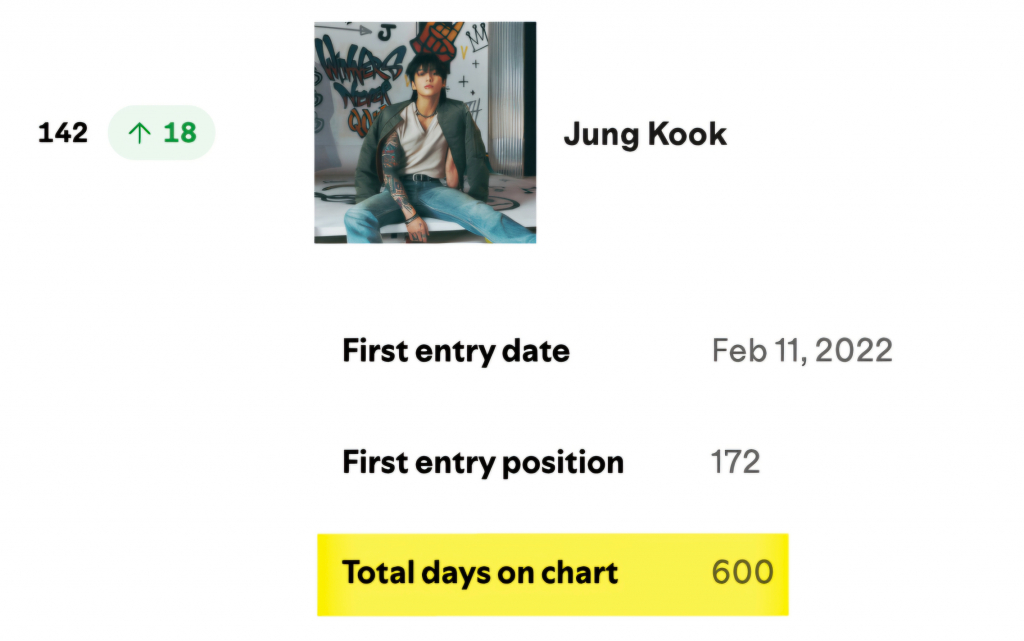Screen dimensions: 1024x641
Task: Click the Jung Kook artist name
Action: [645, 134]
